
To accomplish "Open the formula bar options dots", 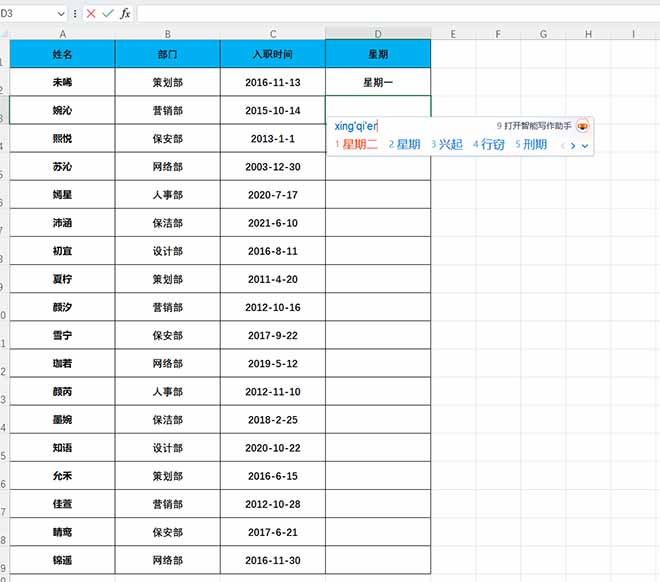I will 75,14.
